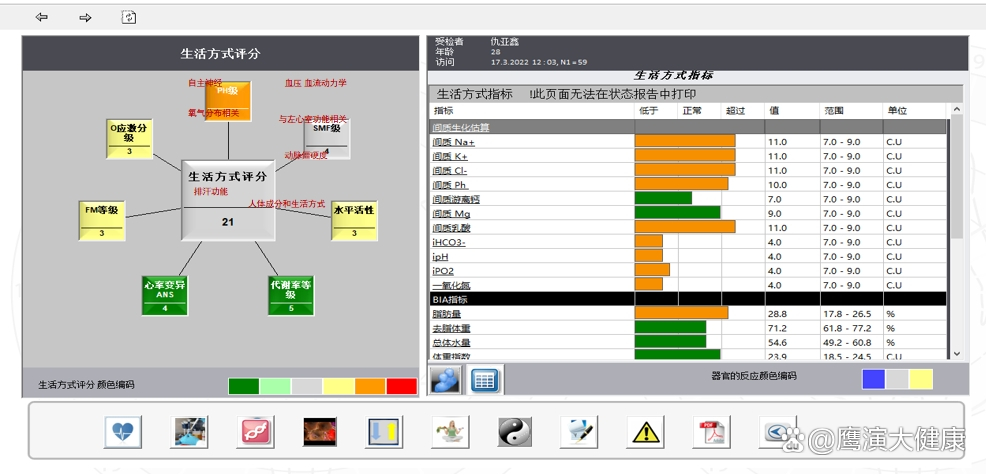Open the dark video image icon
The width and height of the screenshot is (986, 475).
320,432
